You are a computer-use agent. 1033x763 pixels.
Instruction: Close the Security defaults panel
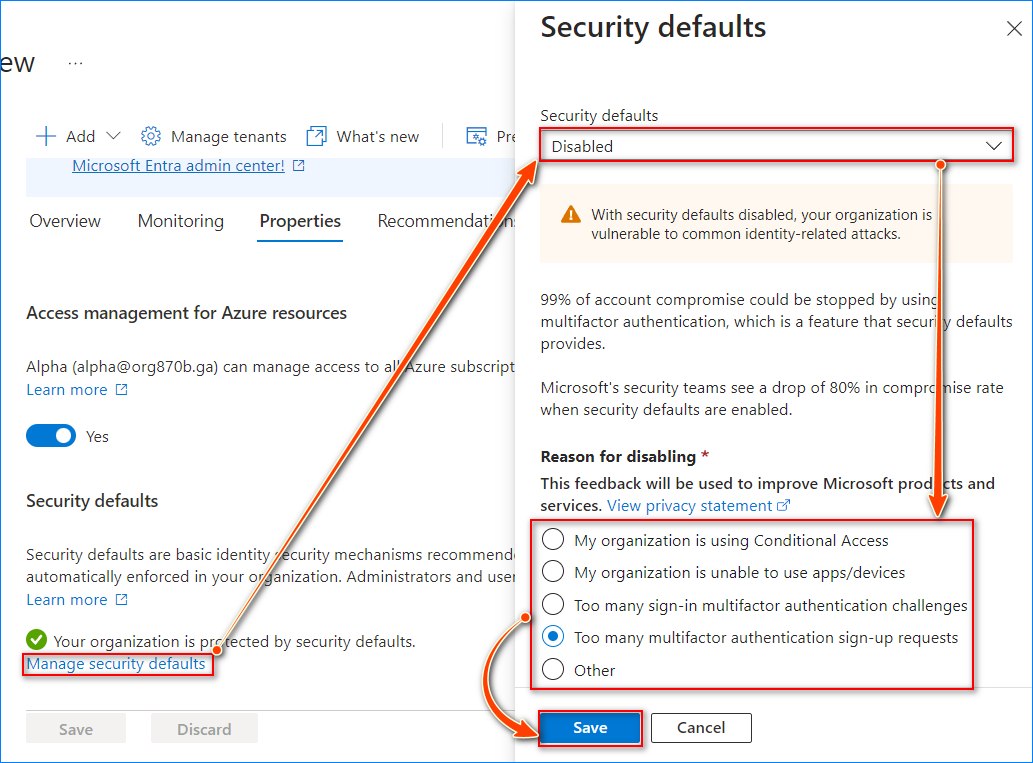pyautogui.click(x=1014, y=28)
